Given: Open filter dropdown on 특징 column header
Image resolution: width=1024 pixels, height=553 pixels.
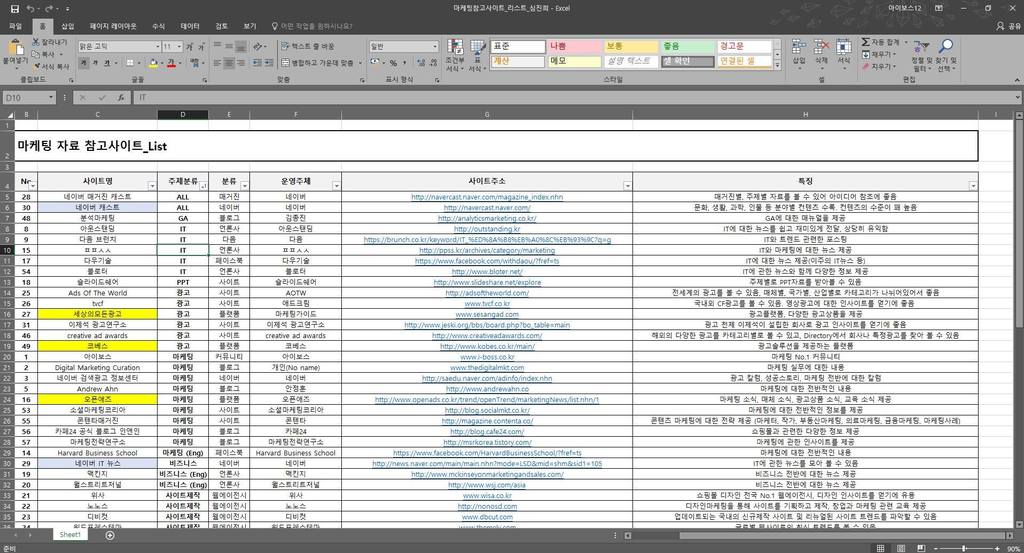Looking at the screenshot, I should click(972, 186).
